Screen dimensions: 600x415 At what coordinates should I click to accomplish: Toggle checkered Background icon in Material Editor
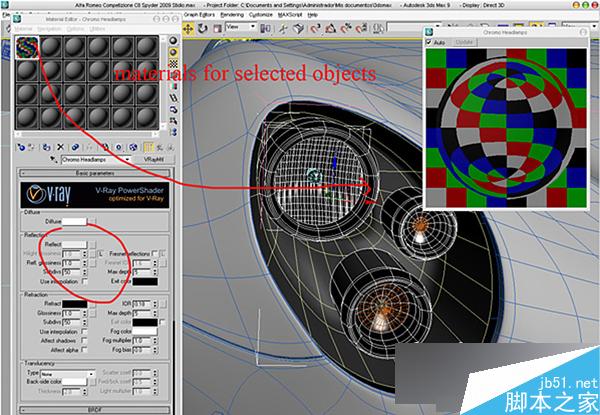(x=173, y=63)
